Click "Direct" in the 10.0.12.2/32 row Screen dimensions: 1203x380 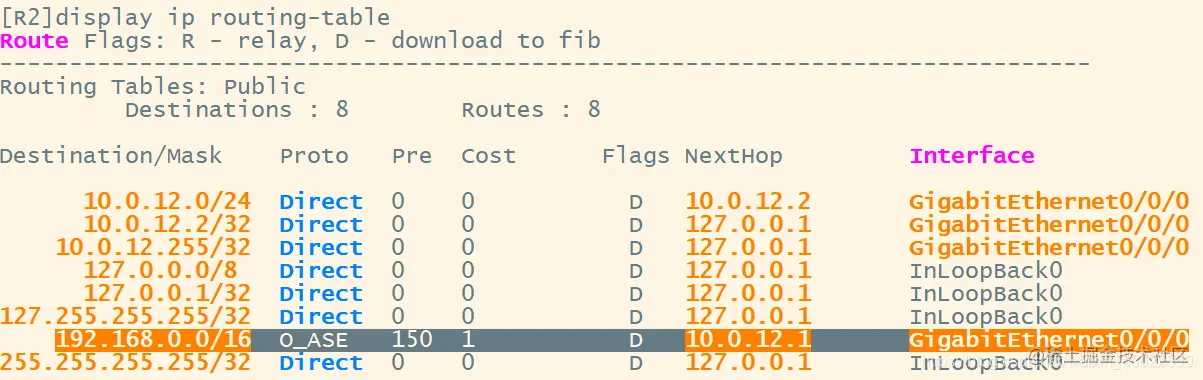click(x=321, y=225)
